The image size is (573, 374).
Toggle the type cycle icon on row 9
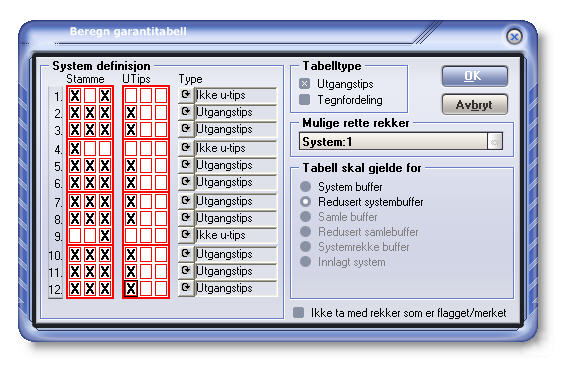[186, 235]
